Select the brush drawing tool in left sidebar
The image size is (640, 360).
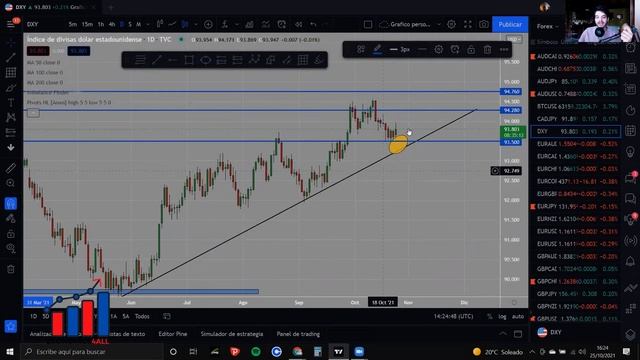pos(11,88)
